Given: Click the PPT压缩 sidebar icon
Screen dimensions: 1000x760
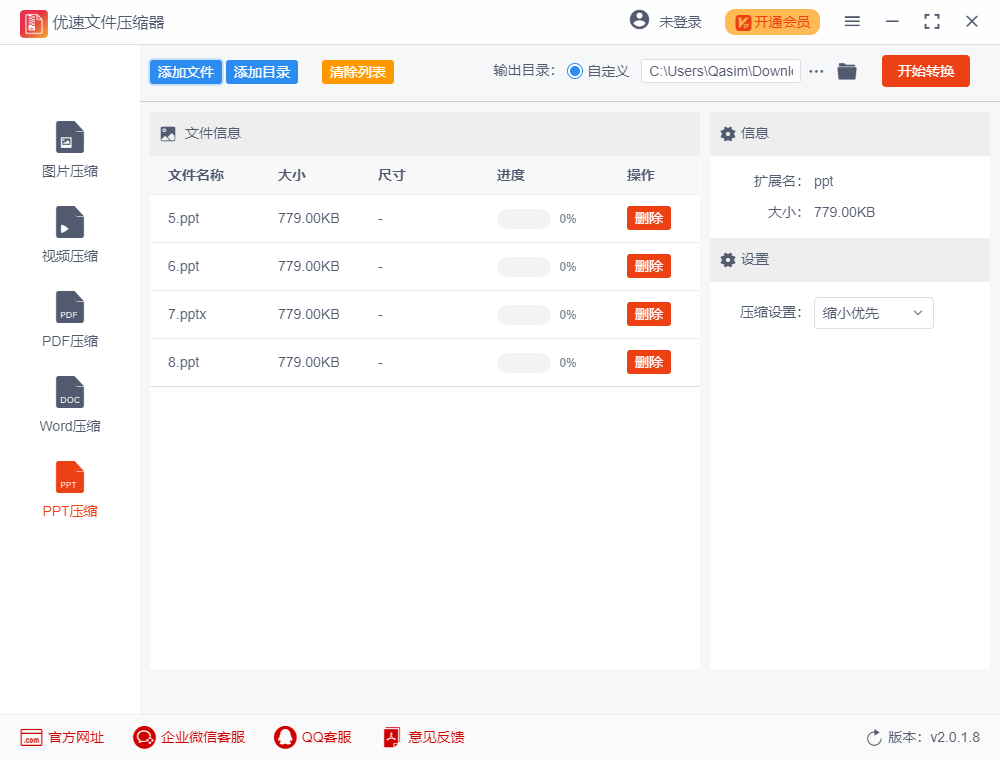Looking at the screenshot, I should coord(69,488).
